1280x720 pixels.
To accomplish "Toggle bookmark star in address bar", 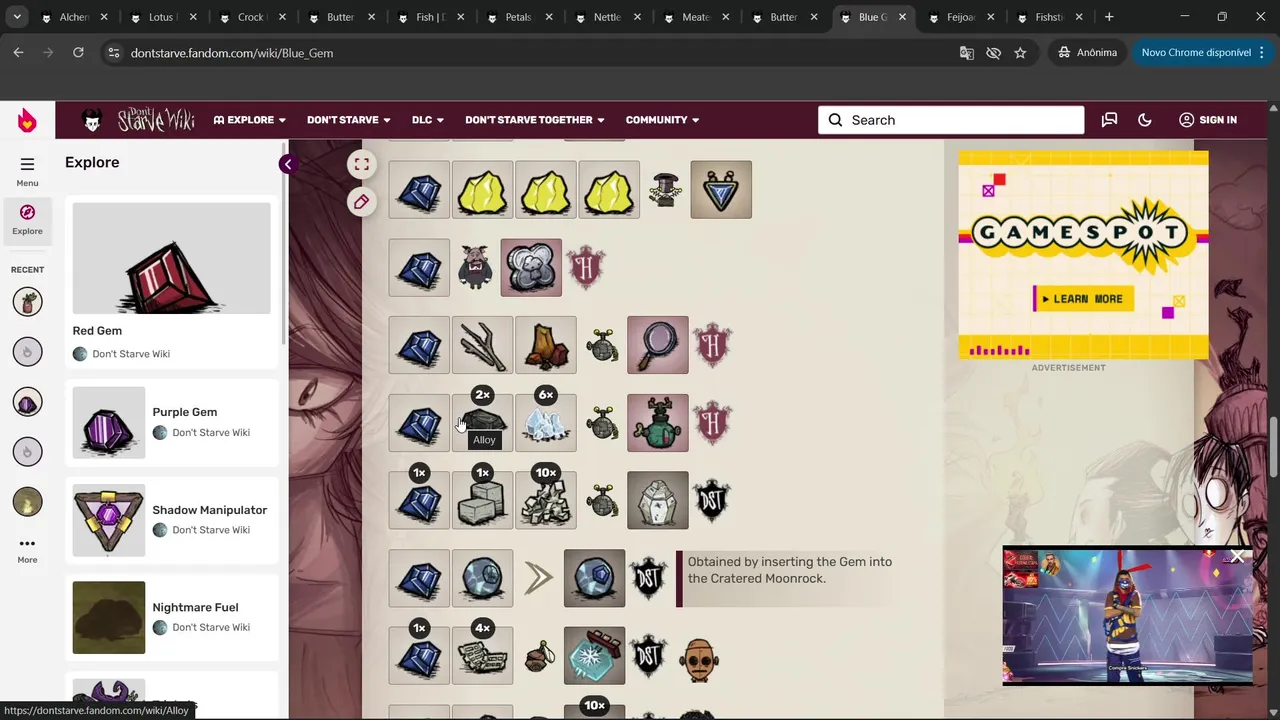I will point(1020,53).
